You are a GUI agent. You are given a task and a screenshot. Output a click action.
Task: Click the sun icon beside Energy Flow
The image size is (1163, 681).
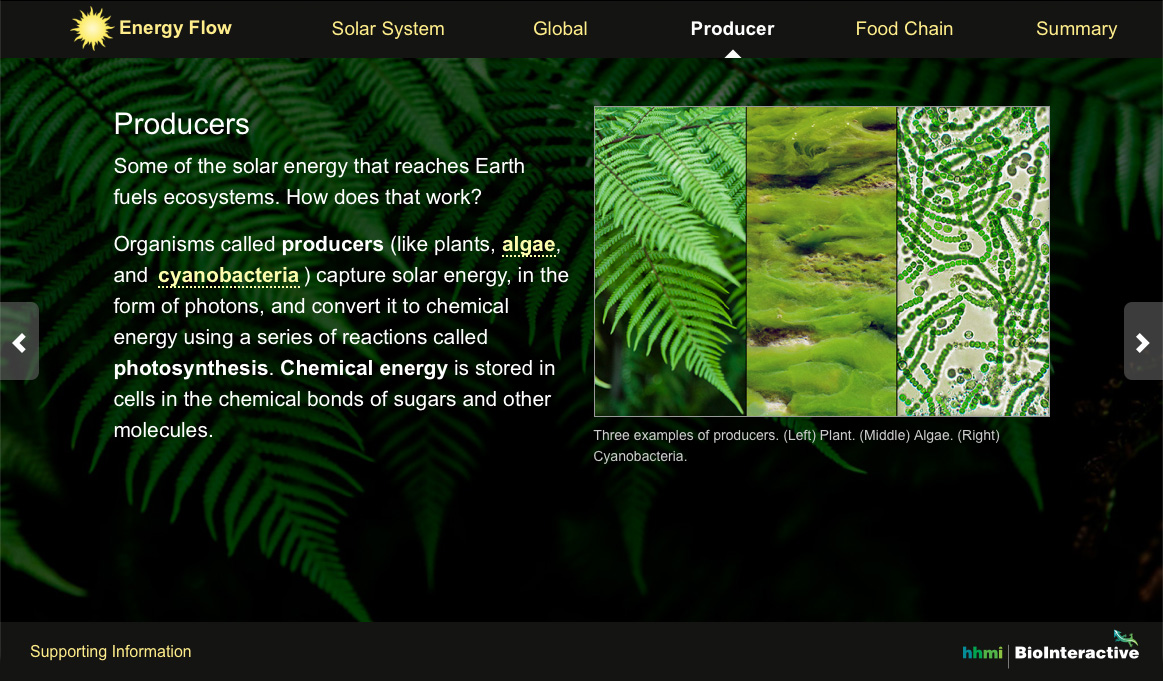point(92,27)
